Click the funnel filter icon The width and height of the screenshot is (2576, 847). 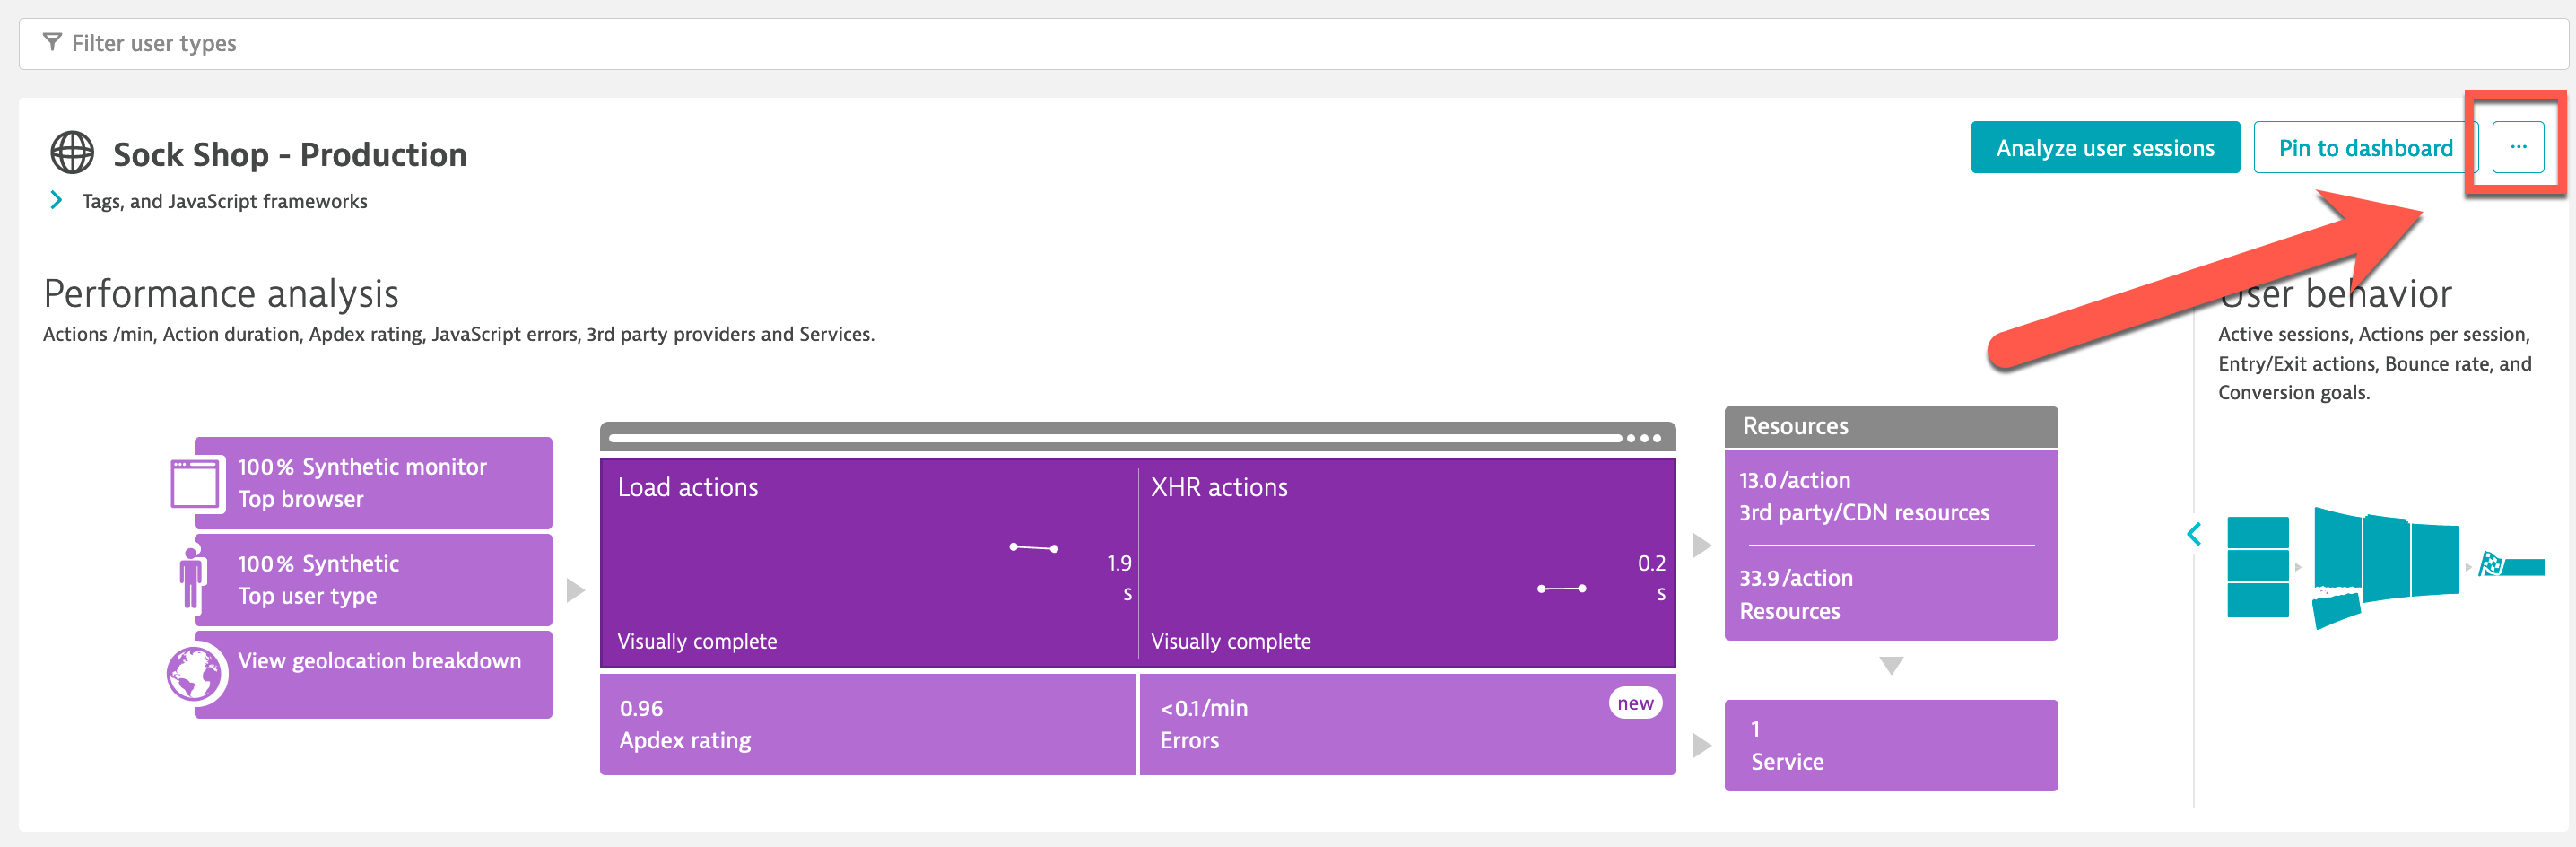click(52, 42)
